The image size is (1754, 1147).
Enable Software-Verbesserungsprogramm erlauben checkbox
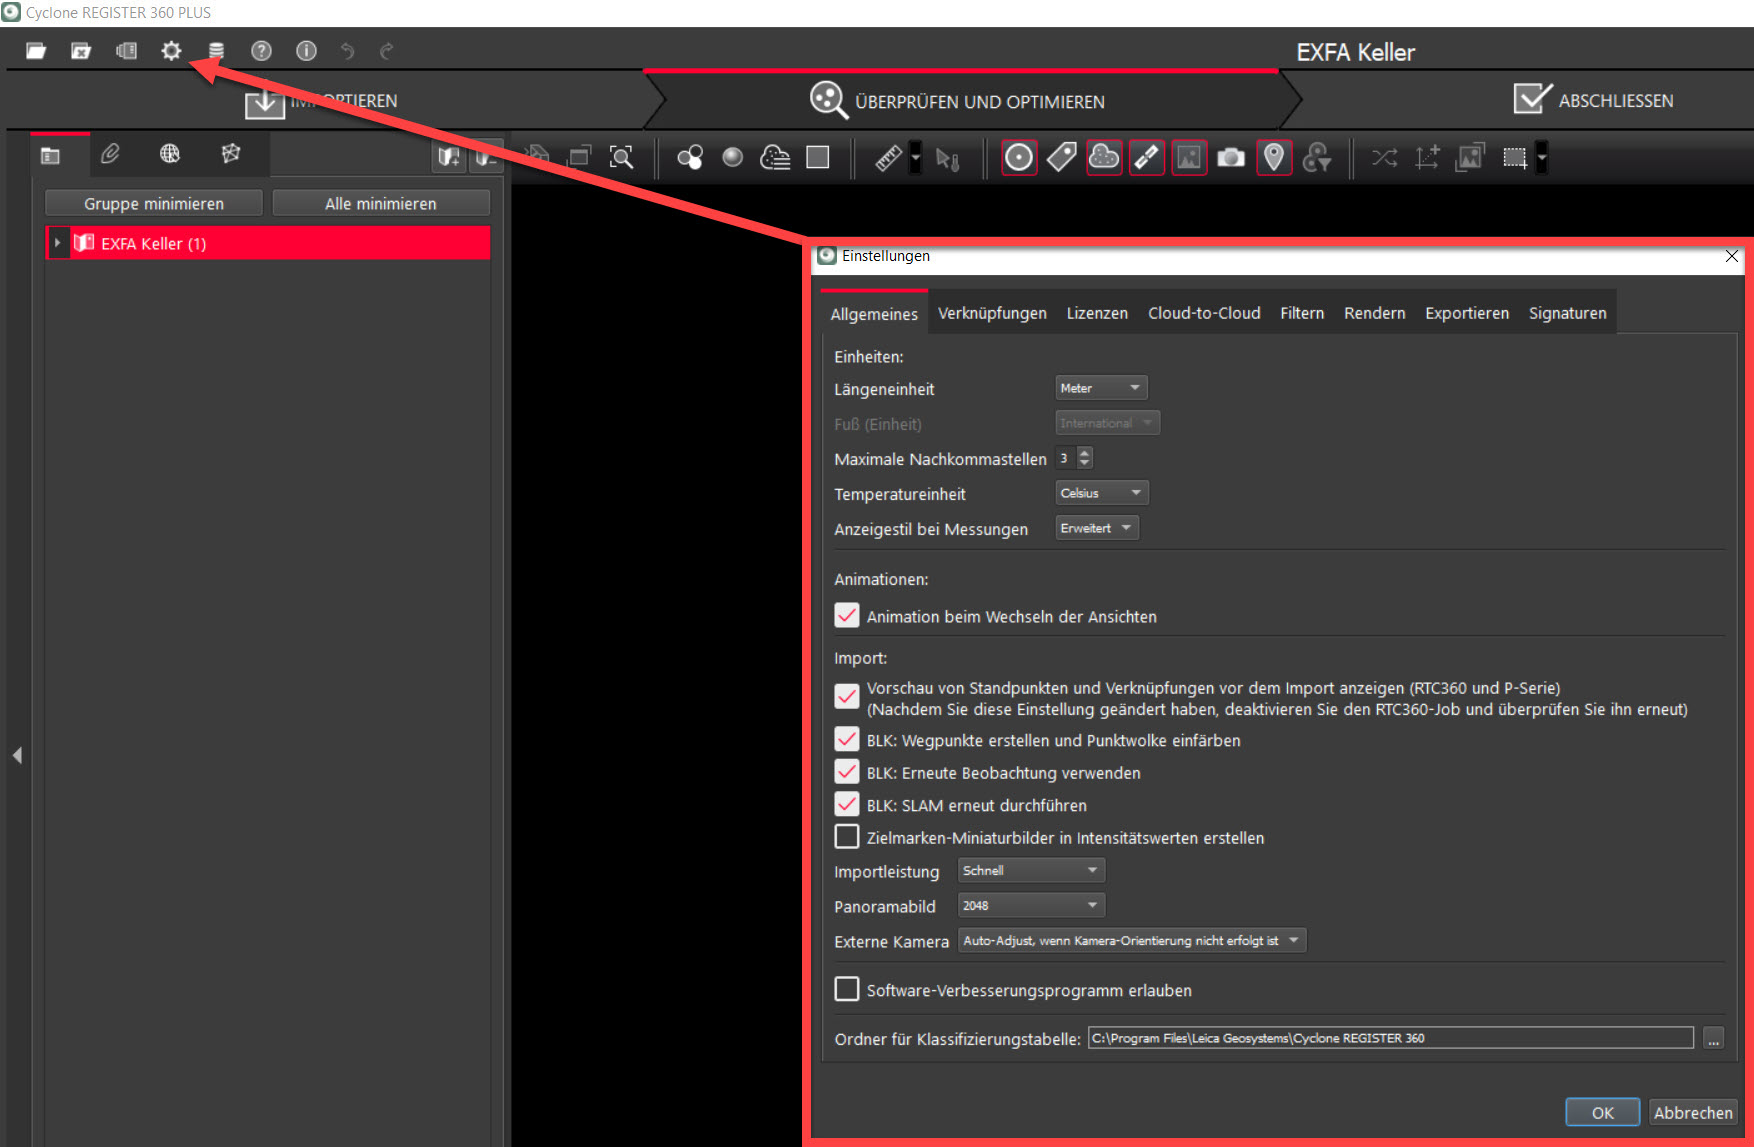pyautogui.click(x=847, y=989)
